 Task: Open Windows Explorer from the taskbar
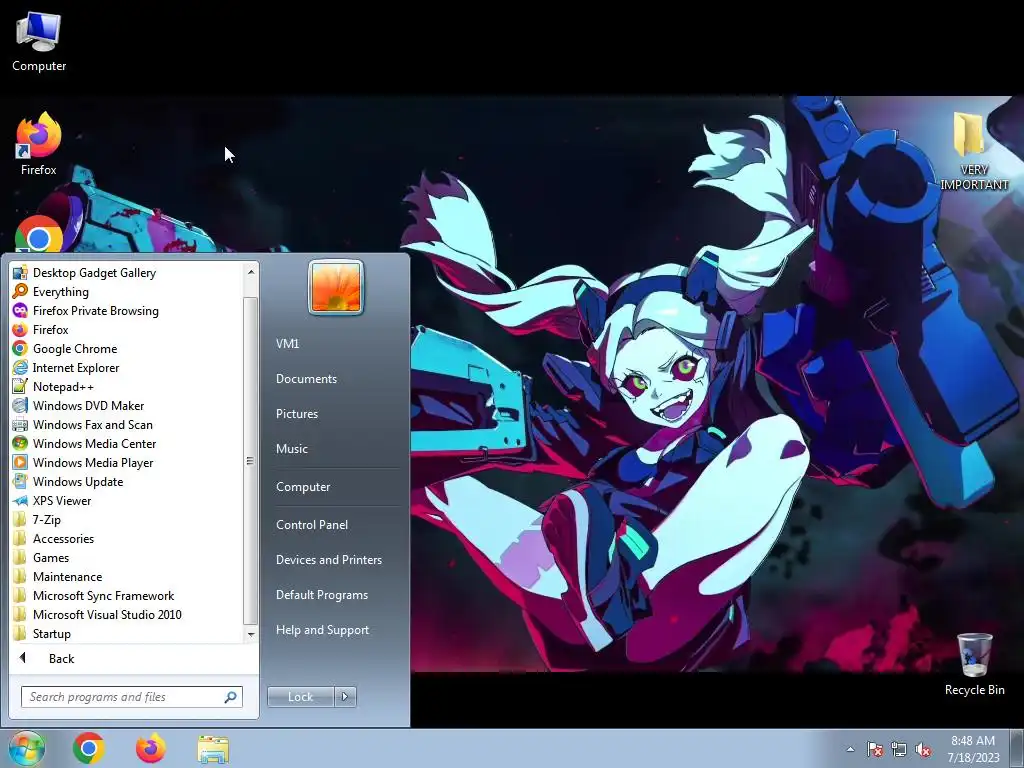click(213, 749)
